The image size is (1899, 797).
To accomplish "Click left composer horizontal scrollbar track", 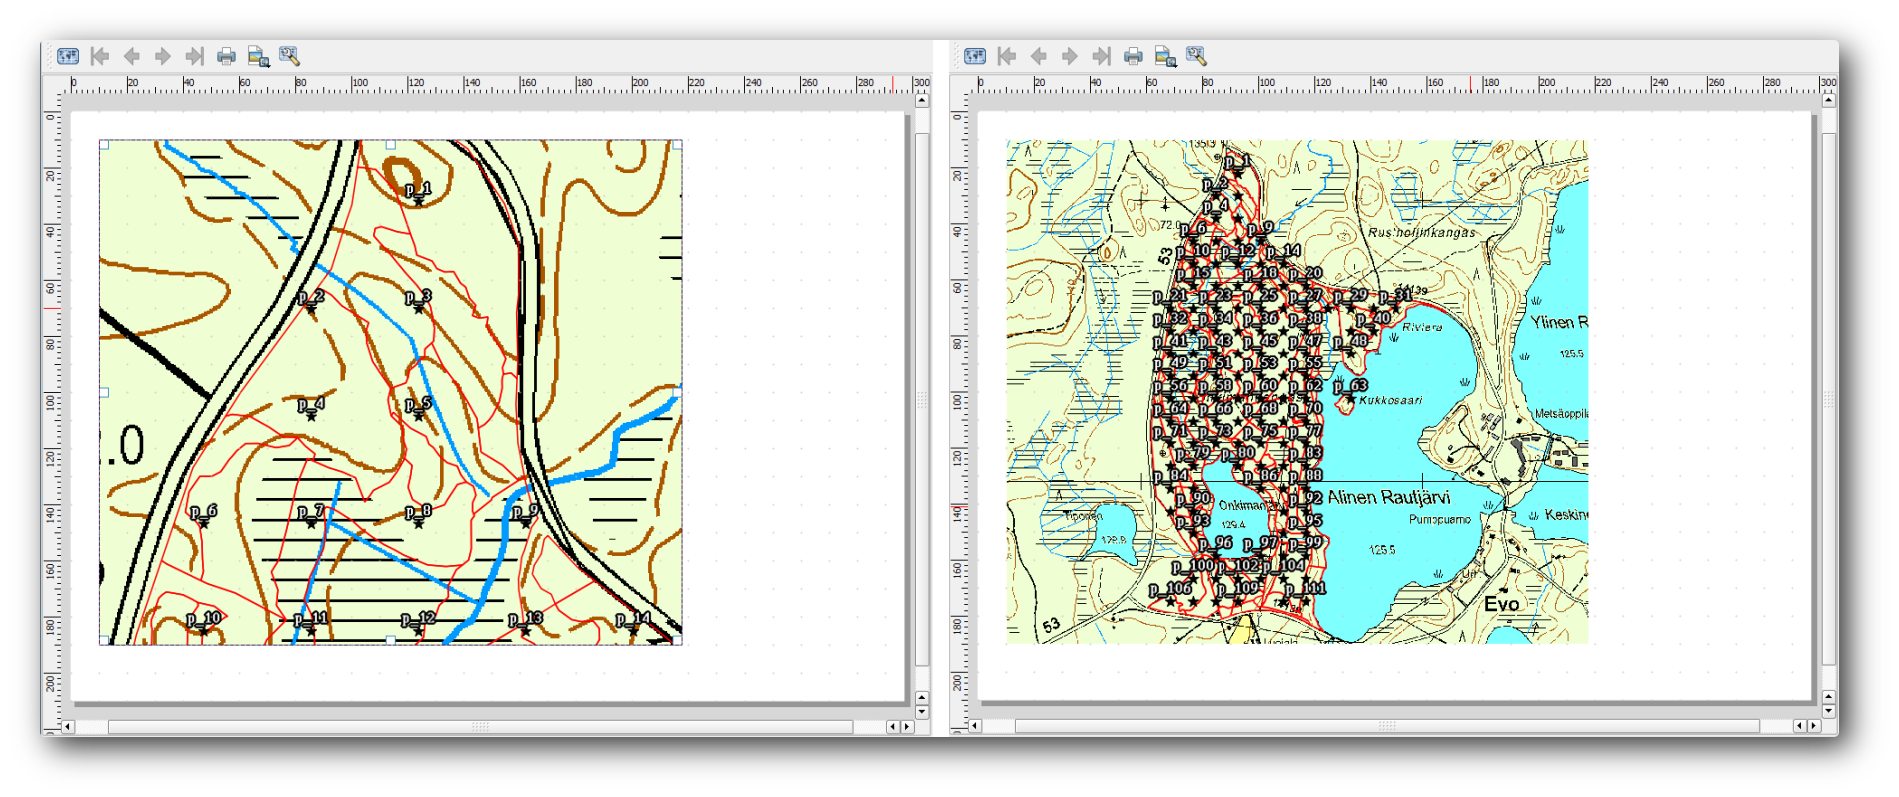I will click(x=480, y=727).
